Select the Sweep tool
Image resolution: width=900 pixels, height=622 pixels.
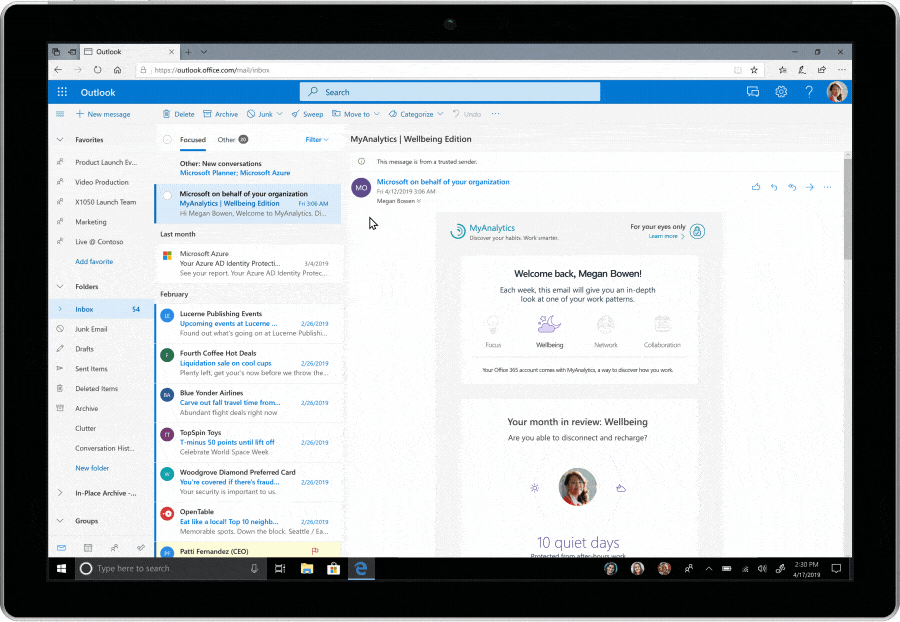[x=308, y=114]
